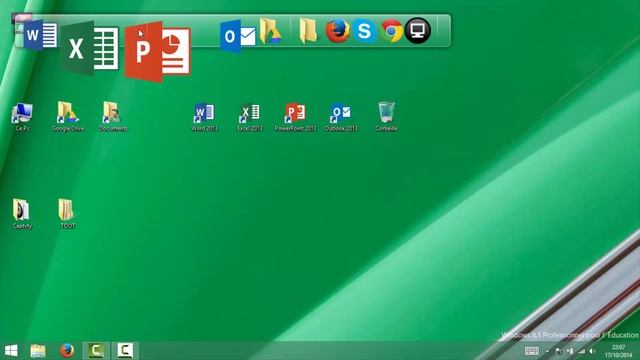Open the clock showing 22:07
640x360 pixels.
click(x=618, y=351)
